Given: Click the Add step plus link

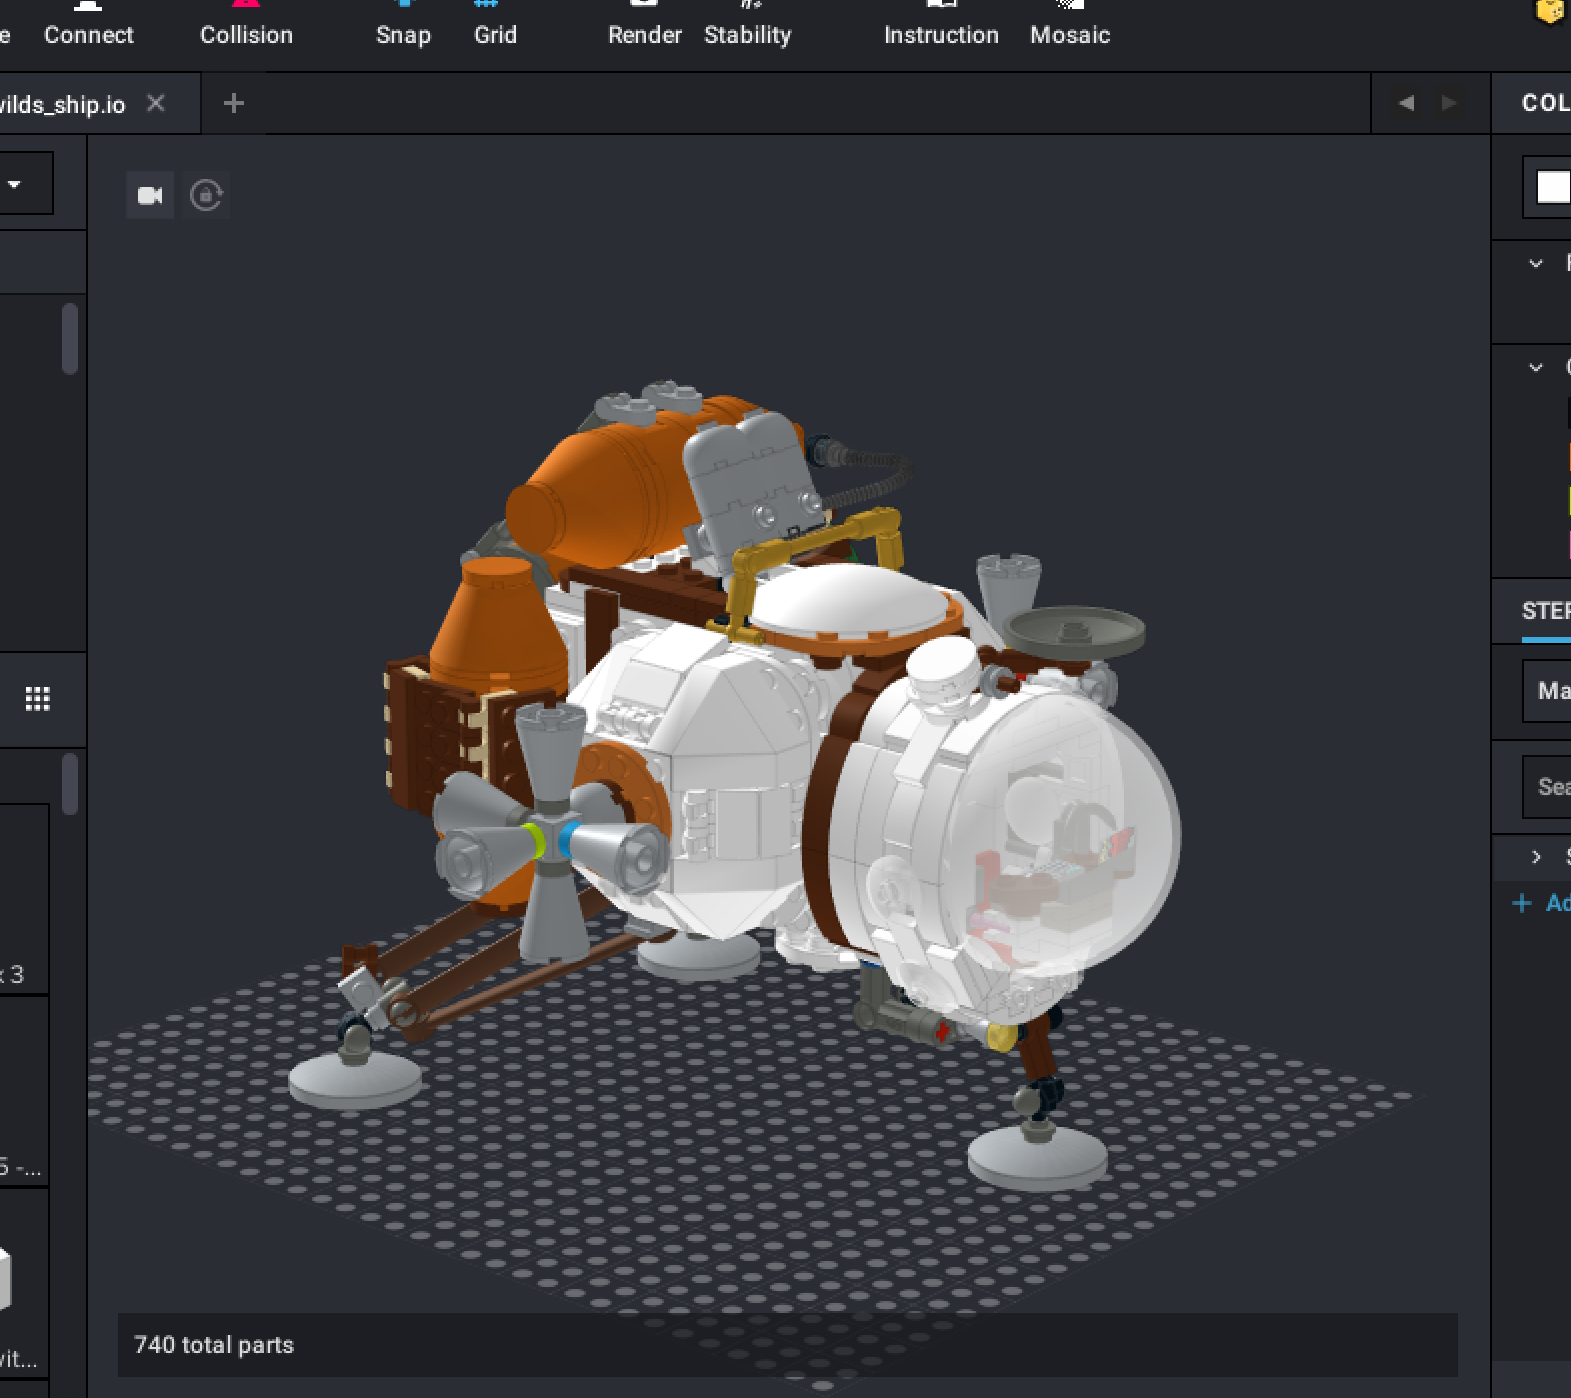Looking at the screenshot, I should pyautogui.click(x=1543, y=903).
